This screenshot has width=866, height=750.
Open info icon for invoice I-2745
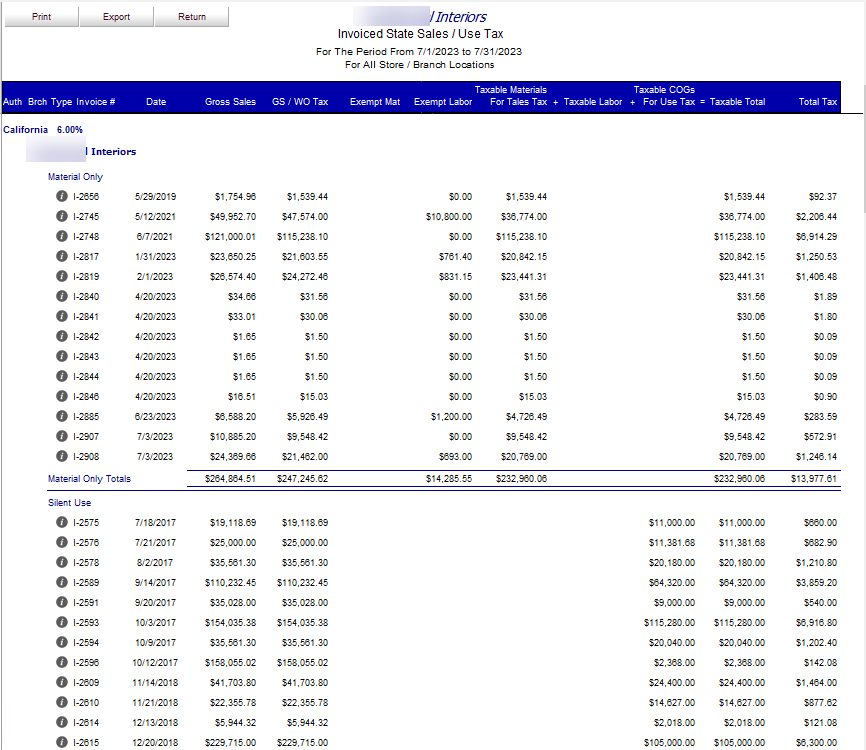click(62, 216)
